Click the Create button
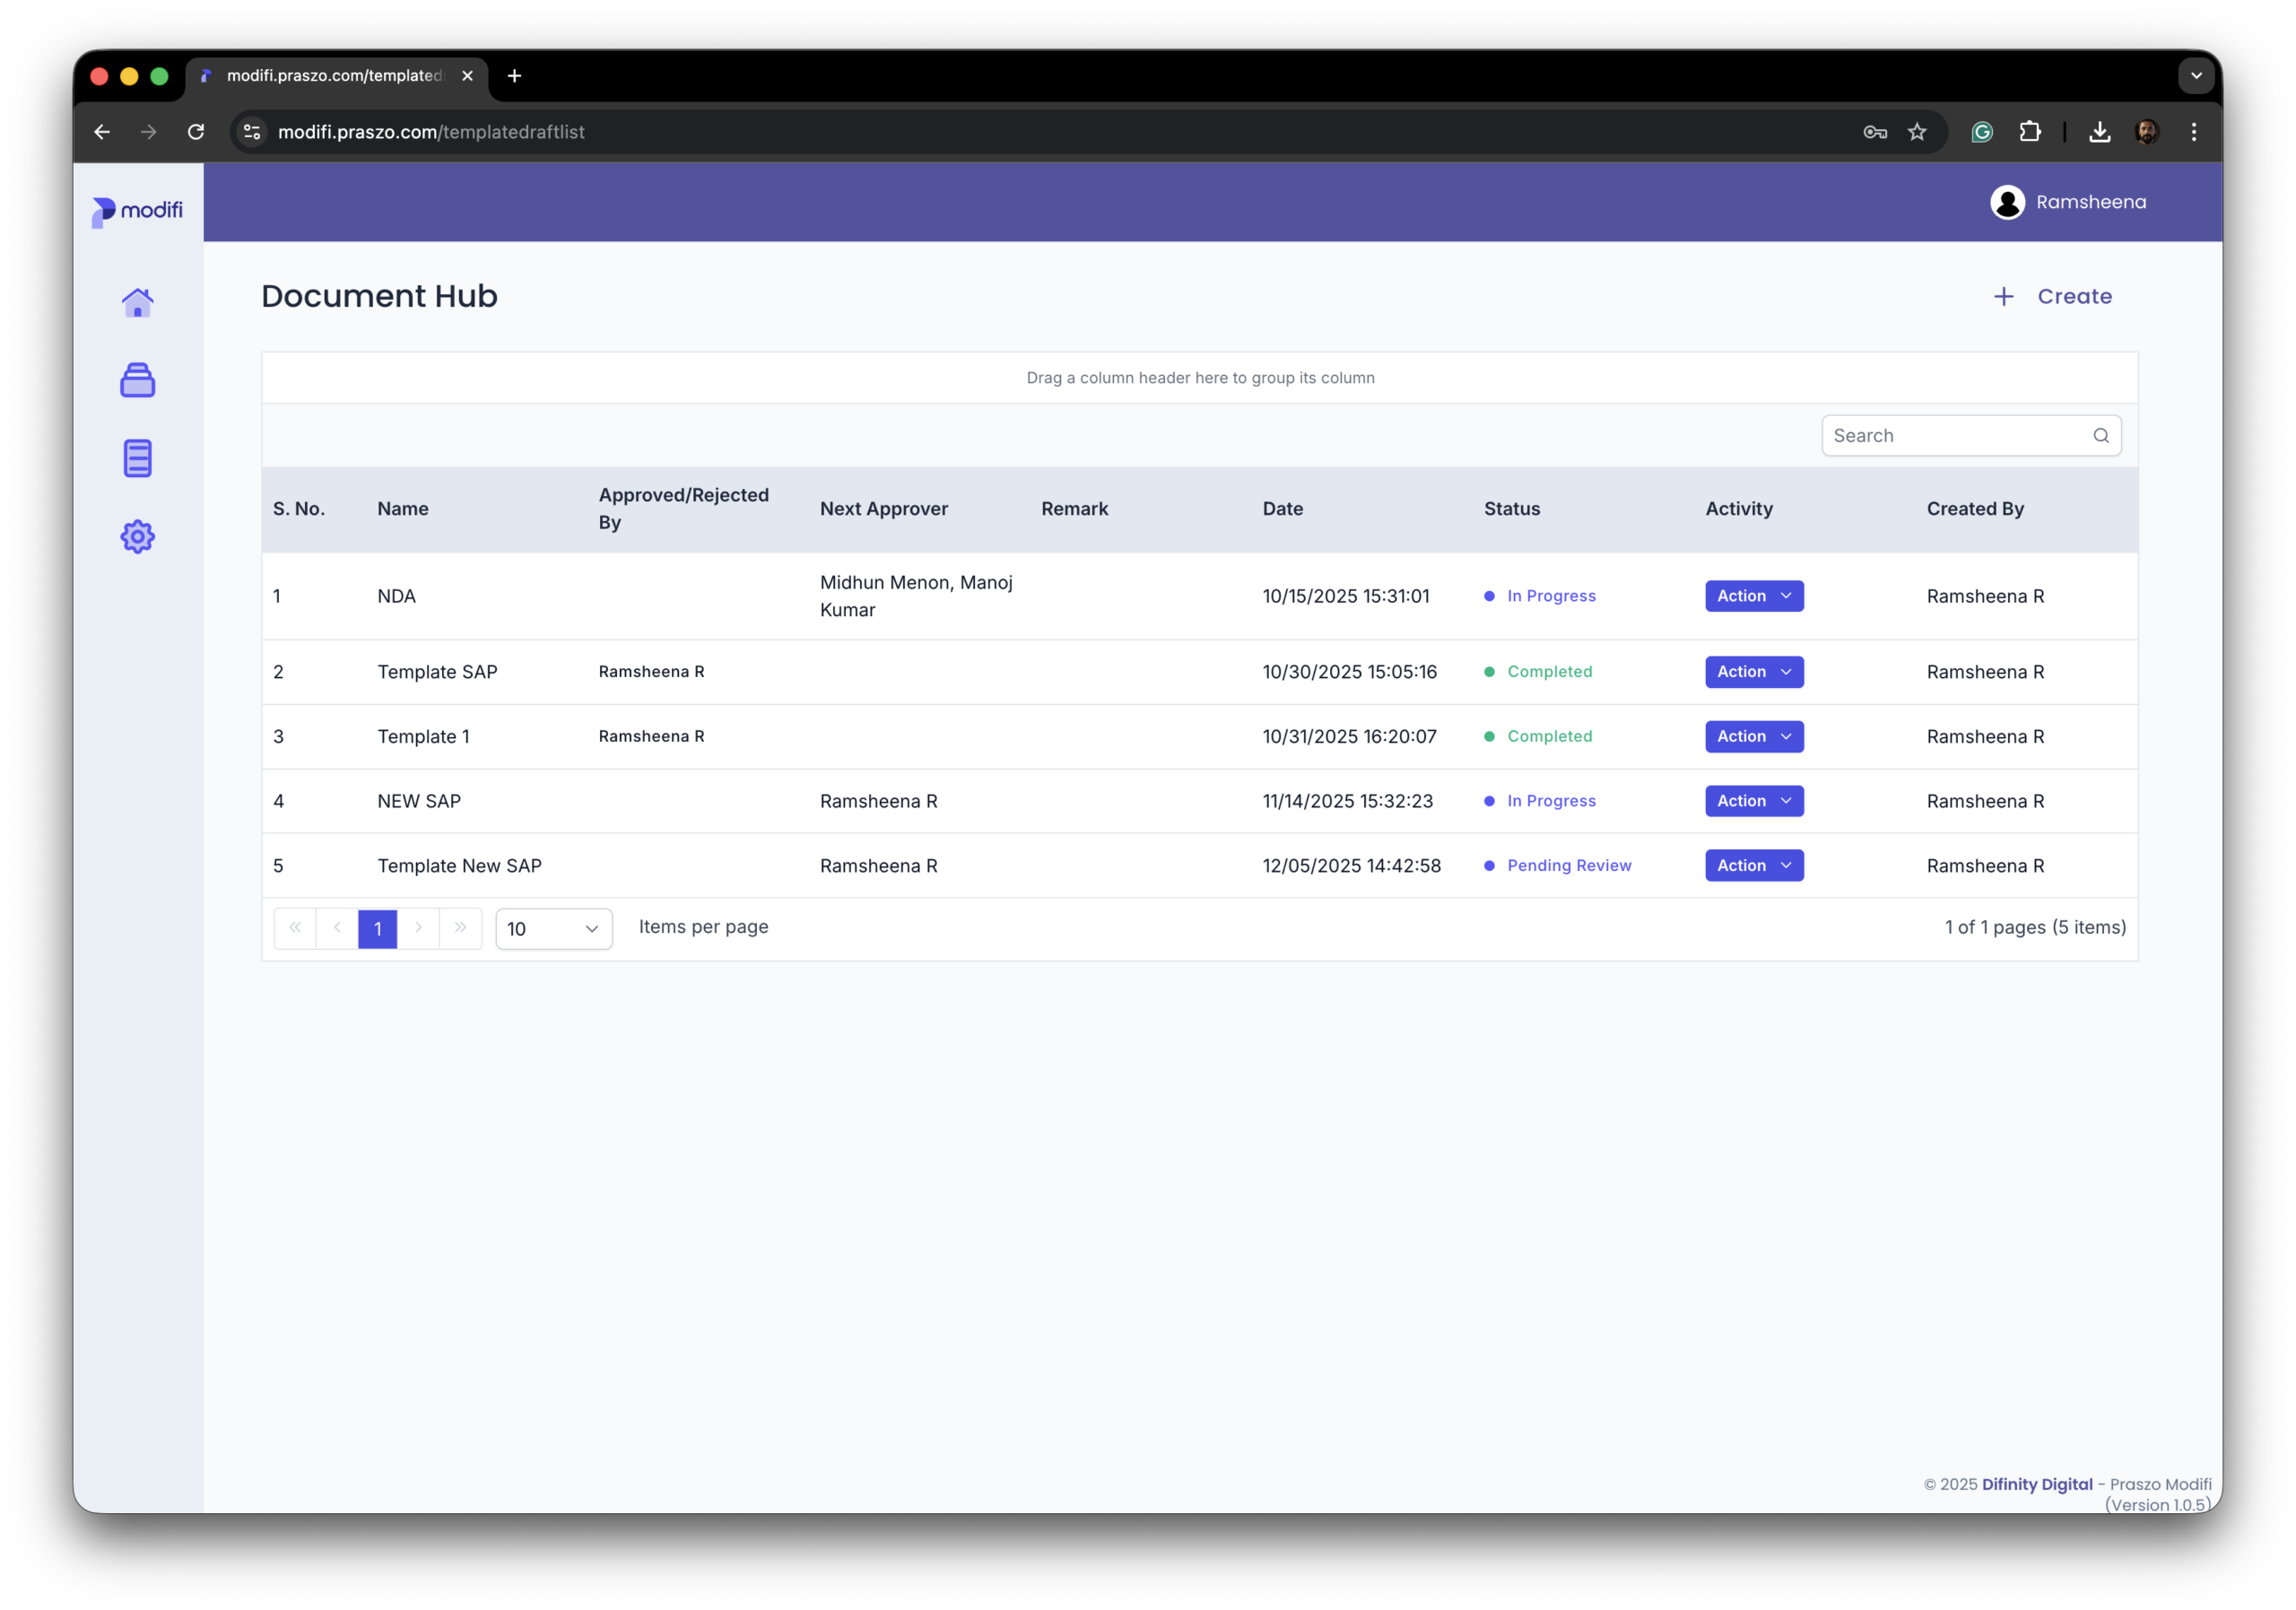The height and width of the screenshot is (1610, 2296). point(2052,297)
